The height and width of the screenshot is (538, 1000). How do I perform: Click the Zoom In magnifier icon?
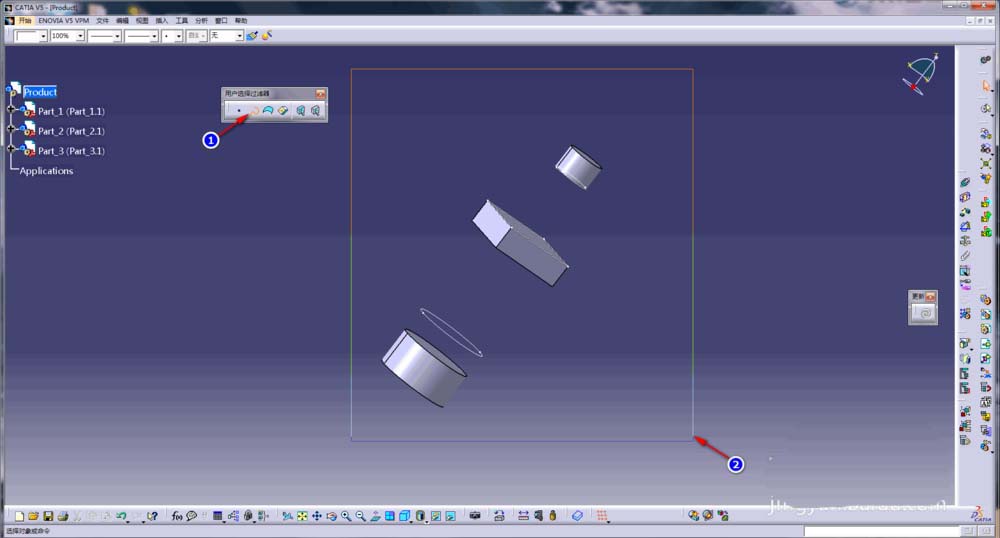pyautogui.click(x=346, y=516)
